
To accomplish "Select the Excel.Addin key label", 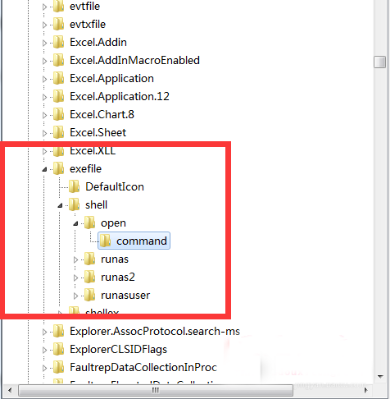I will pos(98,42).
